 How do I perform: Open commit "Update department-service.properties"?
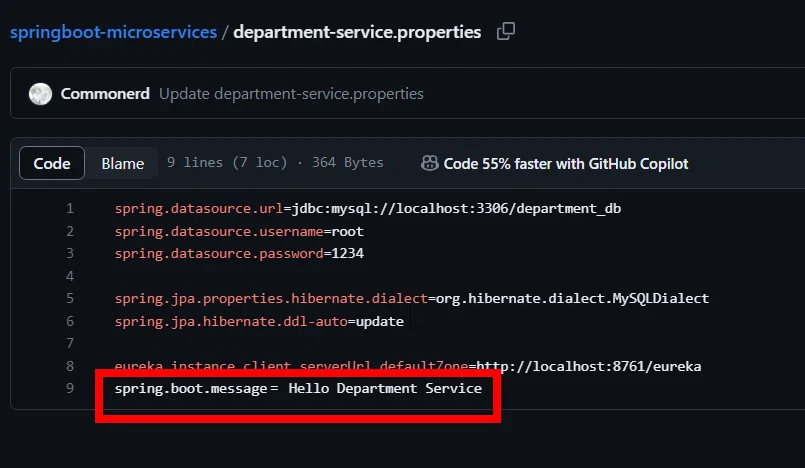point(291,94)
